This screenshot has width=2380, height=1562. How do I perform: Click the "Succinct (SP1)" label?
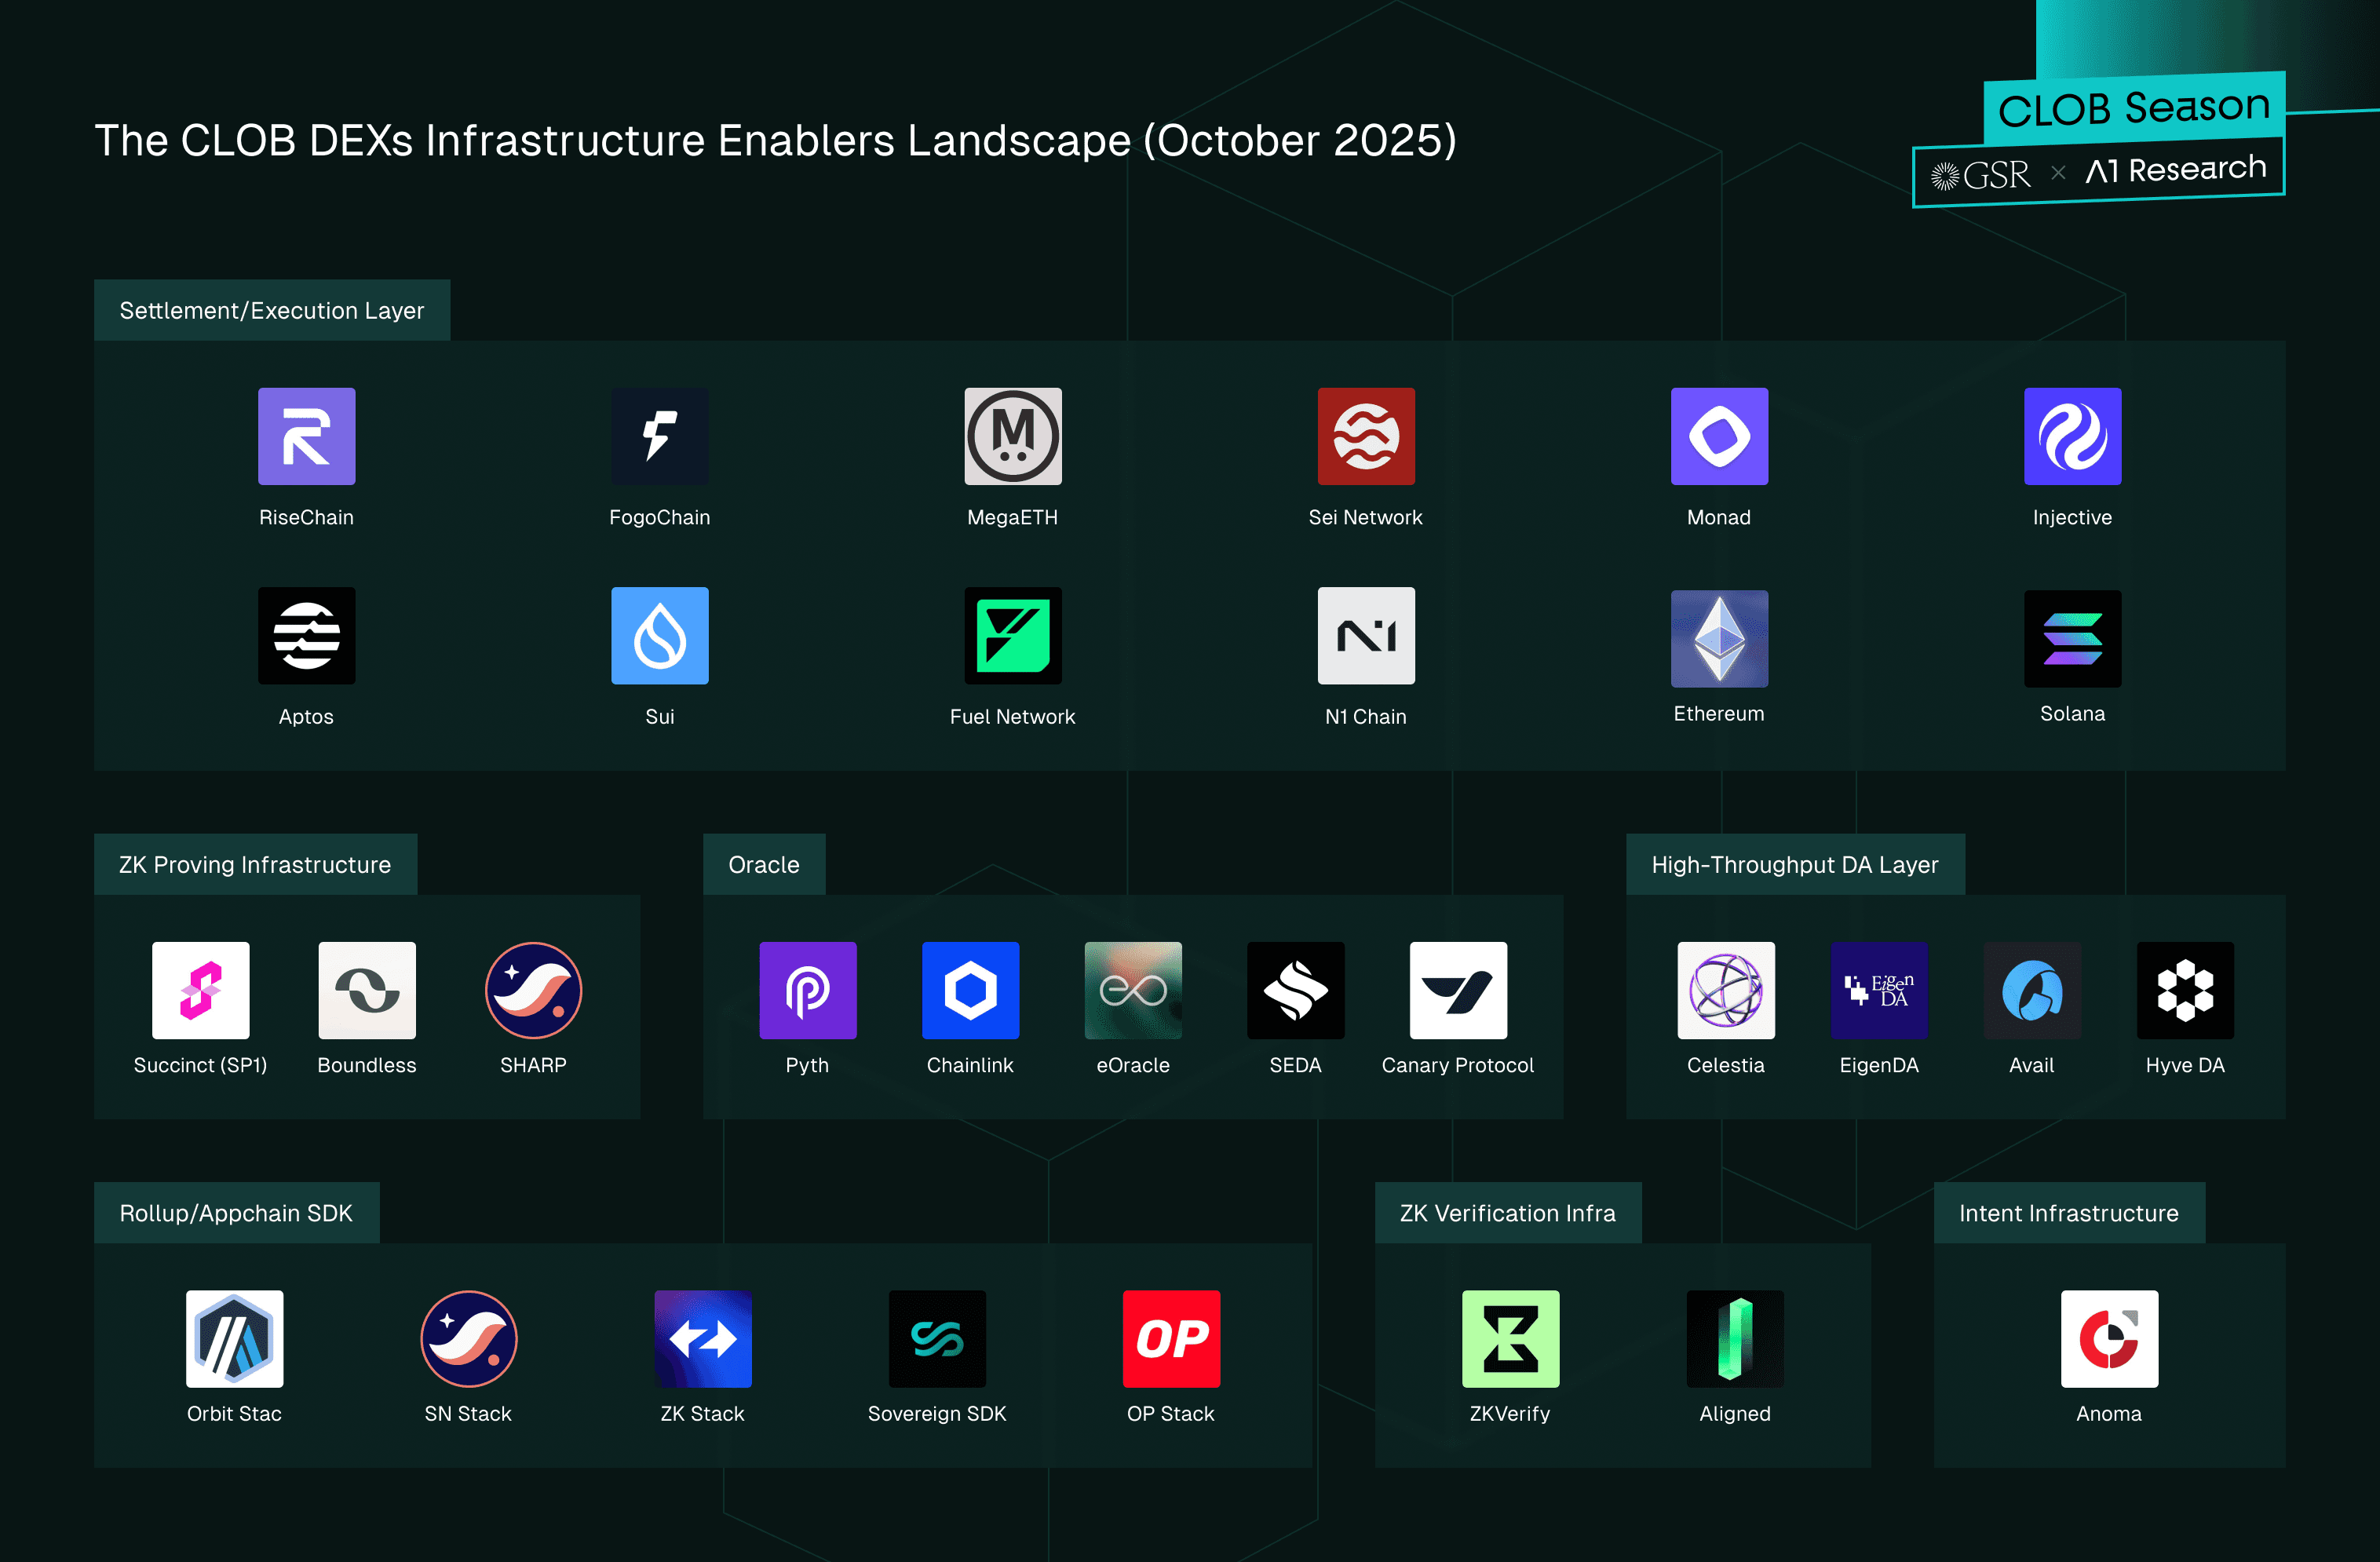[x=200, y=1065]
